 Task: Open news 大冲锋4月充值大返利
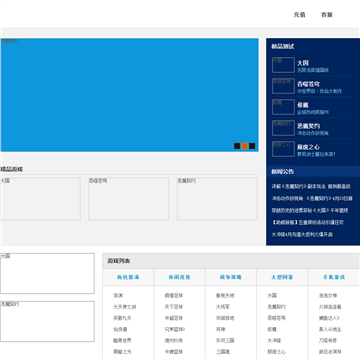coord(302,234)
